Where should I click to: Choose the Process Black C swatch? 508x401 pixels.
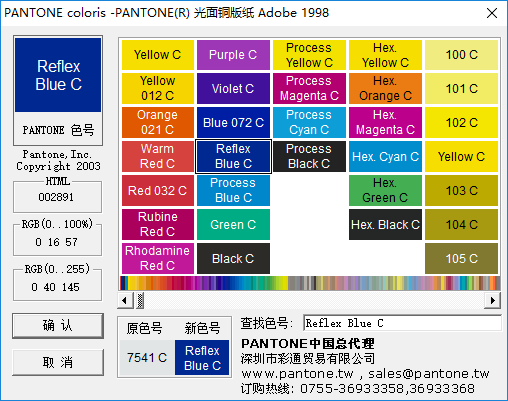(309, 157)
